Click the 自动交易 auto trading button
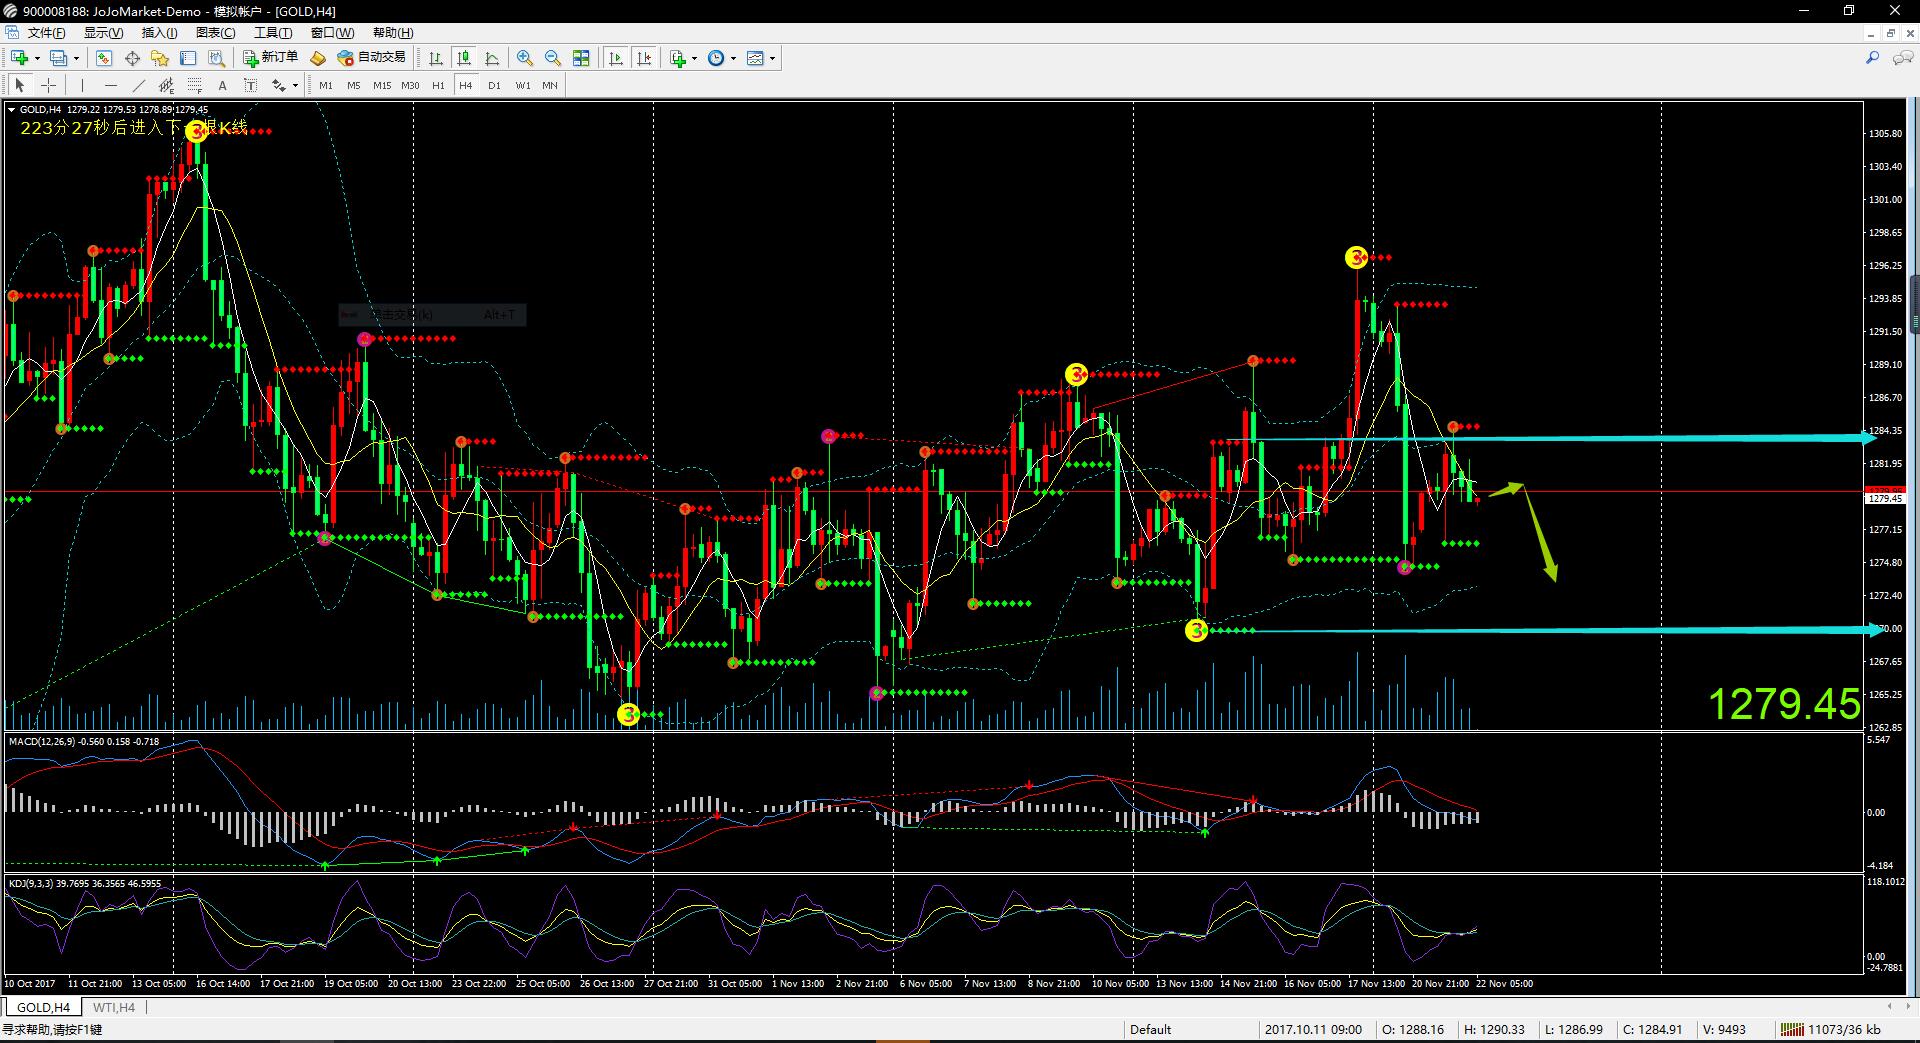Screen dimensions: 1920x1043 coord(372,58)
